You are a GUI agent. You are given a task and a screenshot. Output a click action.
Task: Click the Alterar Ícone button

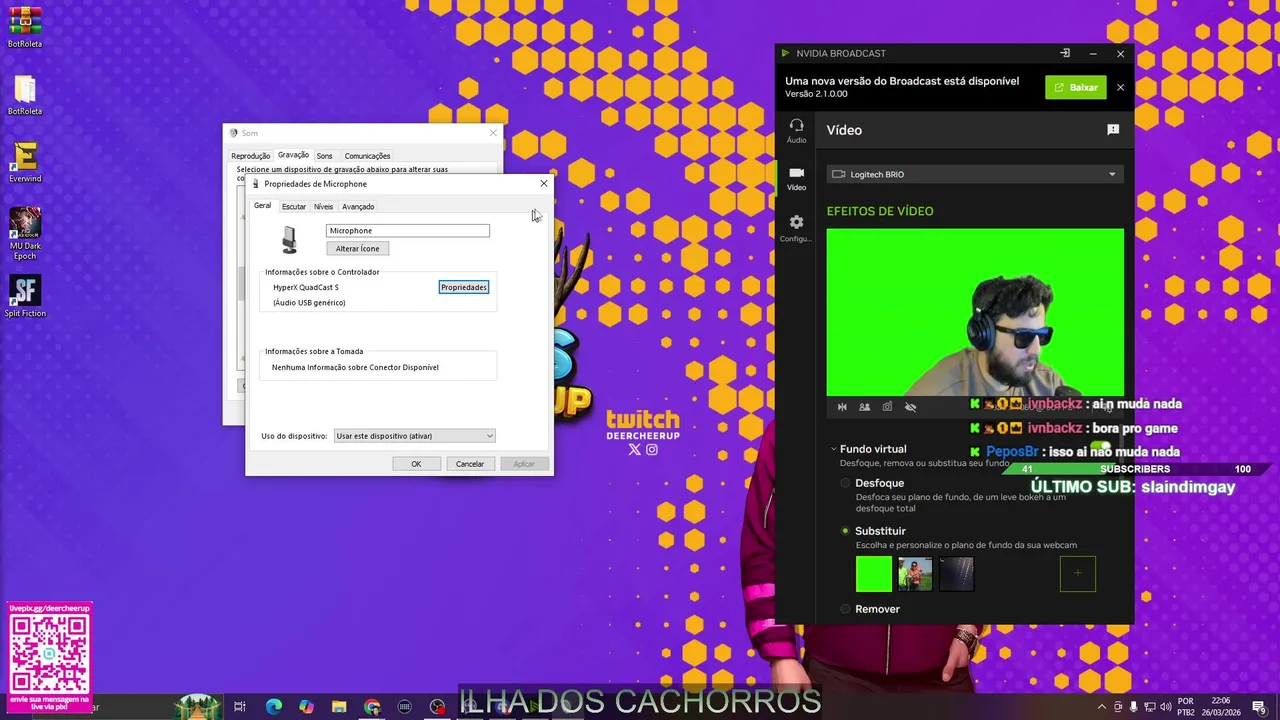[x=357, y=248]
